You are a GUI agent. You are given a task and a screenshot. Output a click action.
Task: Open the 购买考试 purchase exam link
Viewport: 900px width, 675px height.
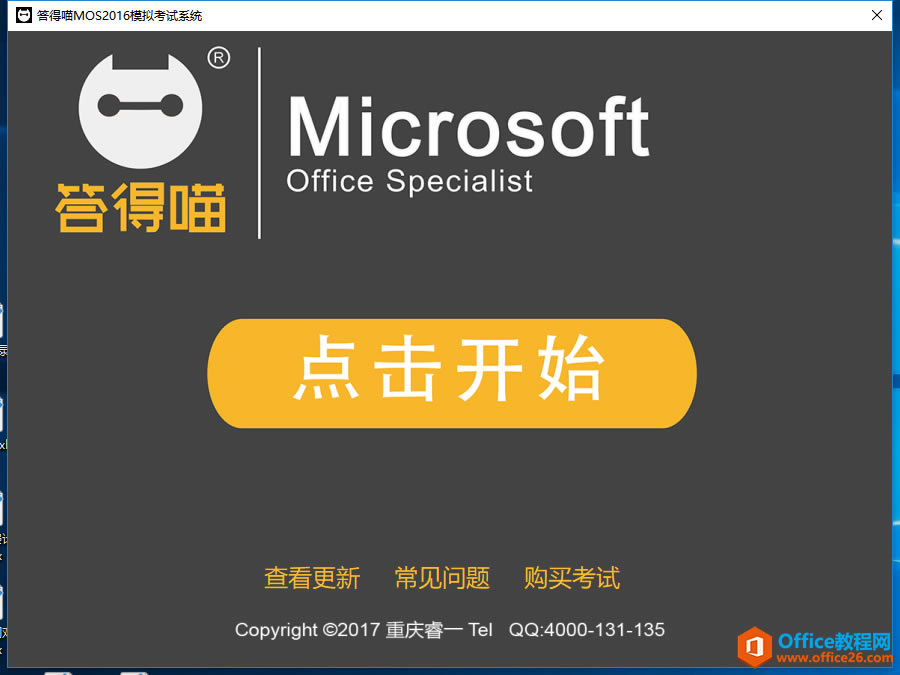pyautogui.click(x=571, y=578)
